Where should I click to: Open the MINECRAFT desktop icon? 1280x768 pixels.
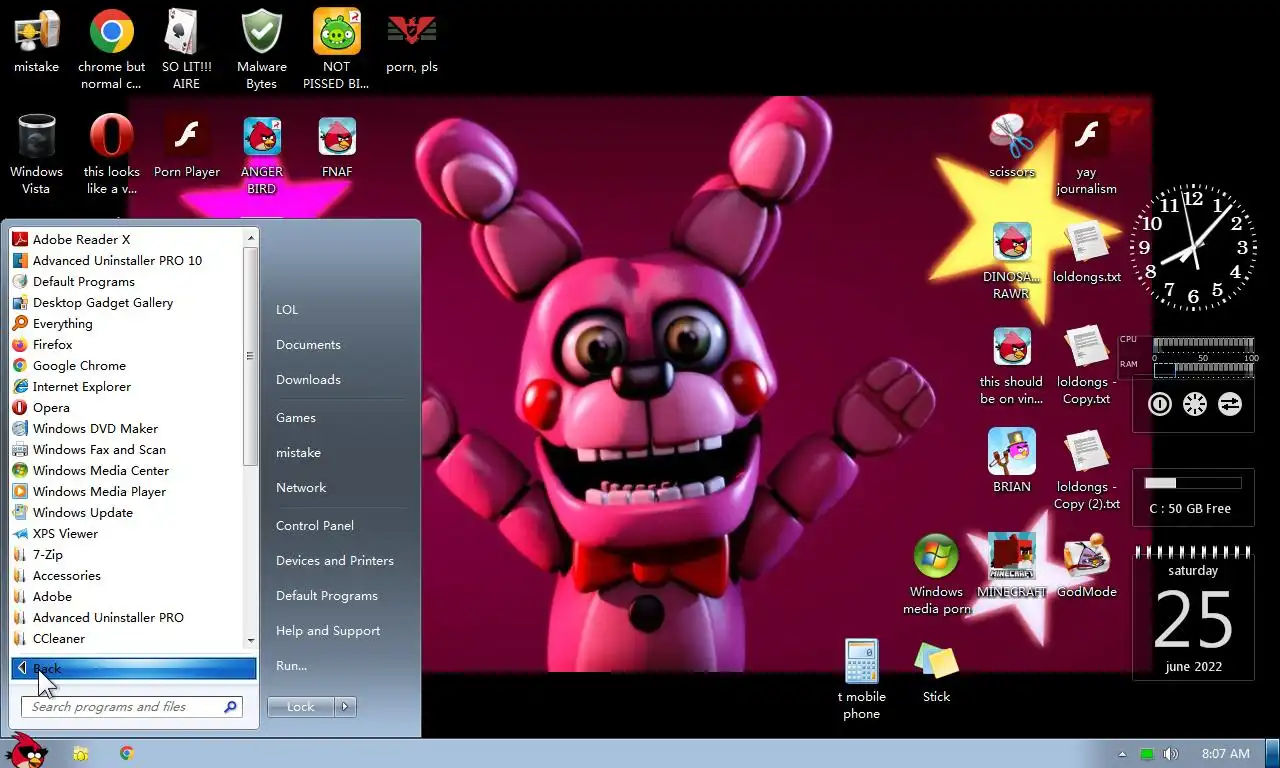pos(1012,565)
